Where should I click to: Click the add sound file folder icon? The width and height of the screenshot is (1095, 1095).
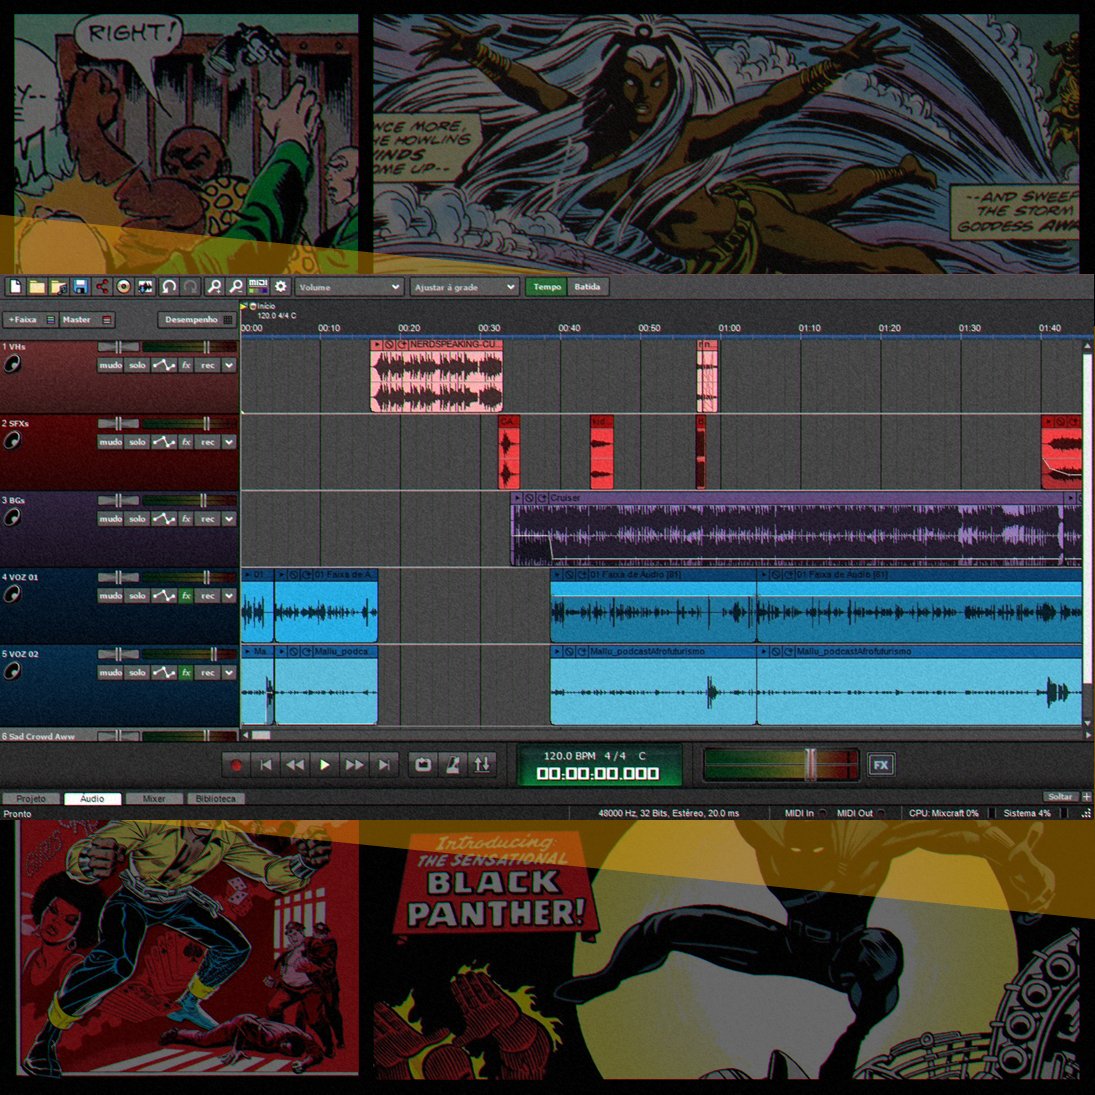[x=59, y=287]
